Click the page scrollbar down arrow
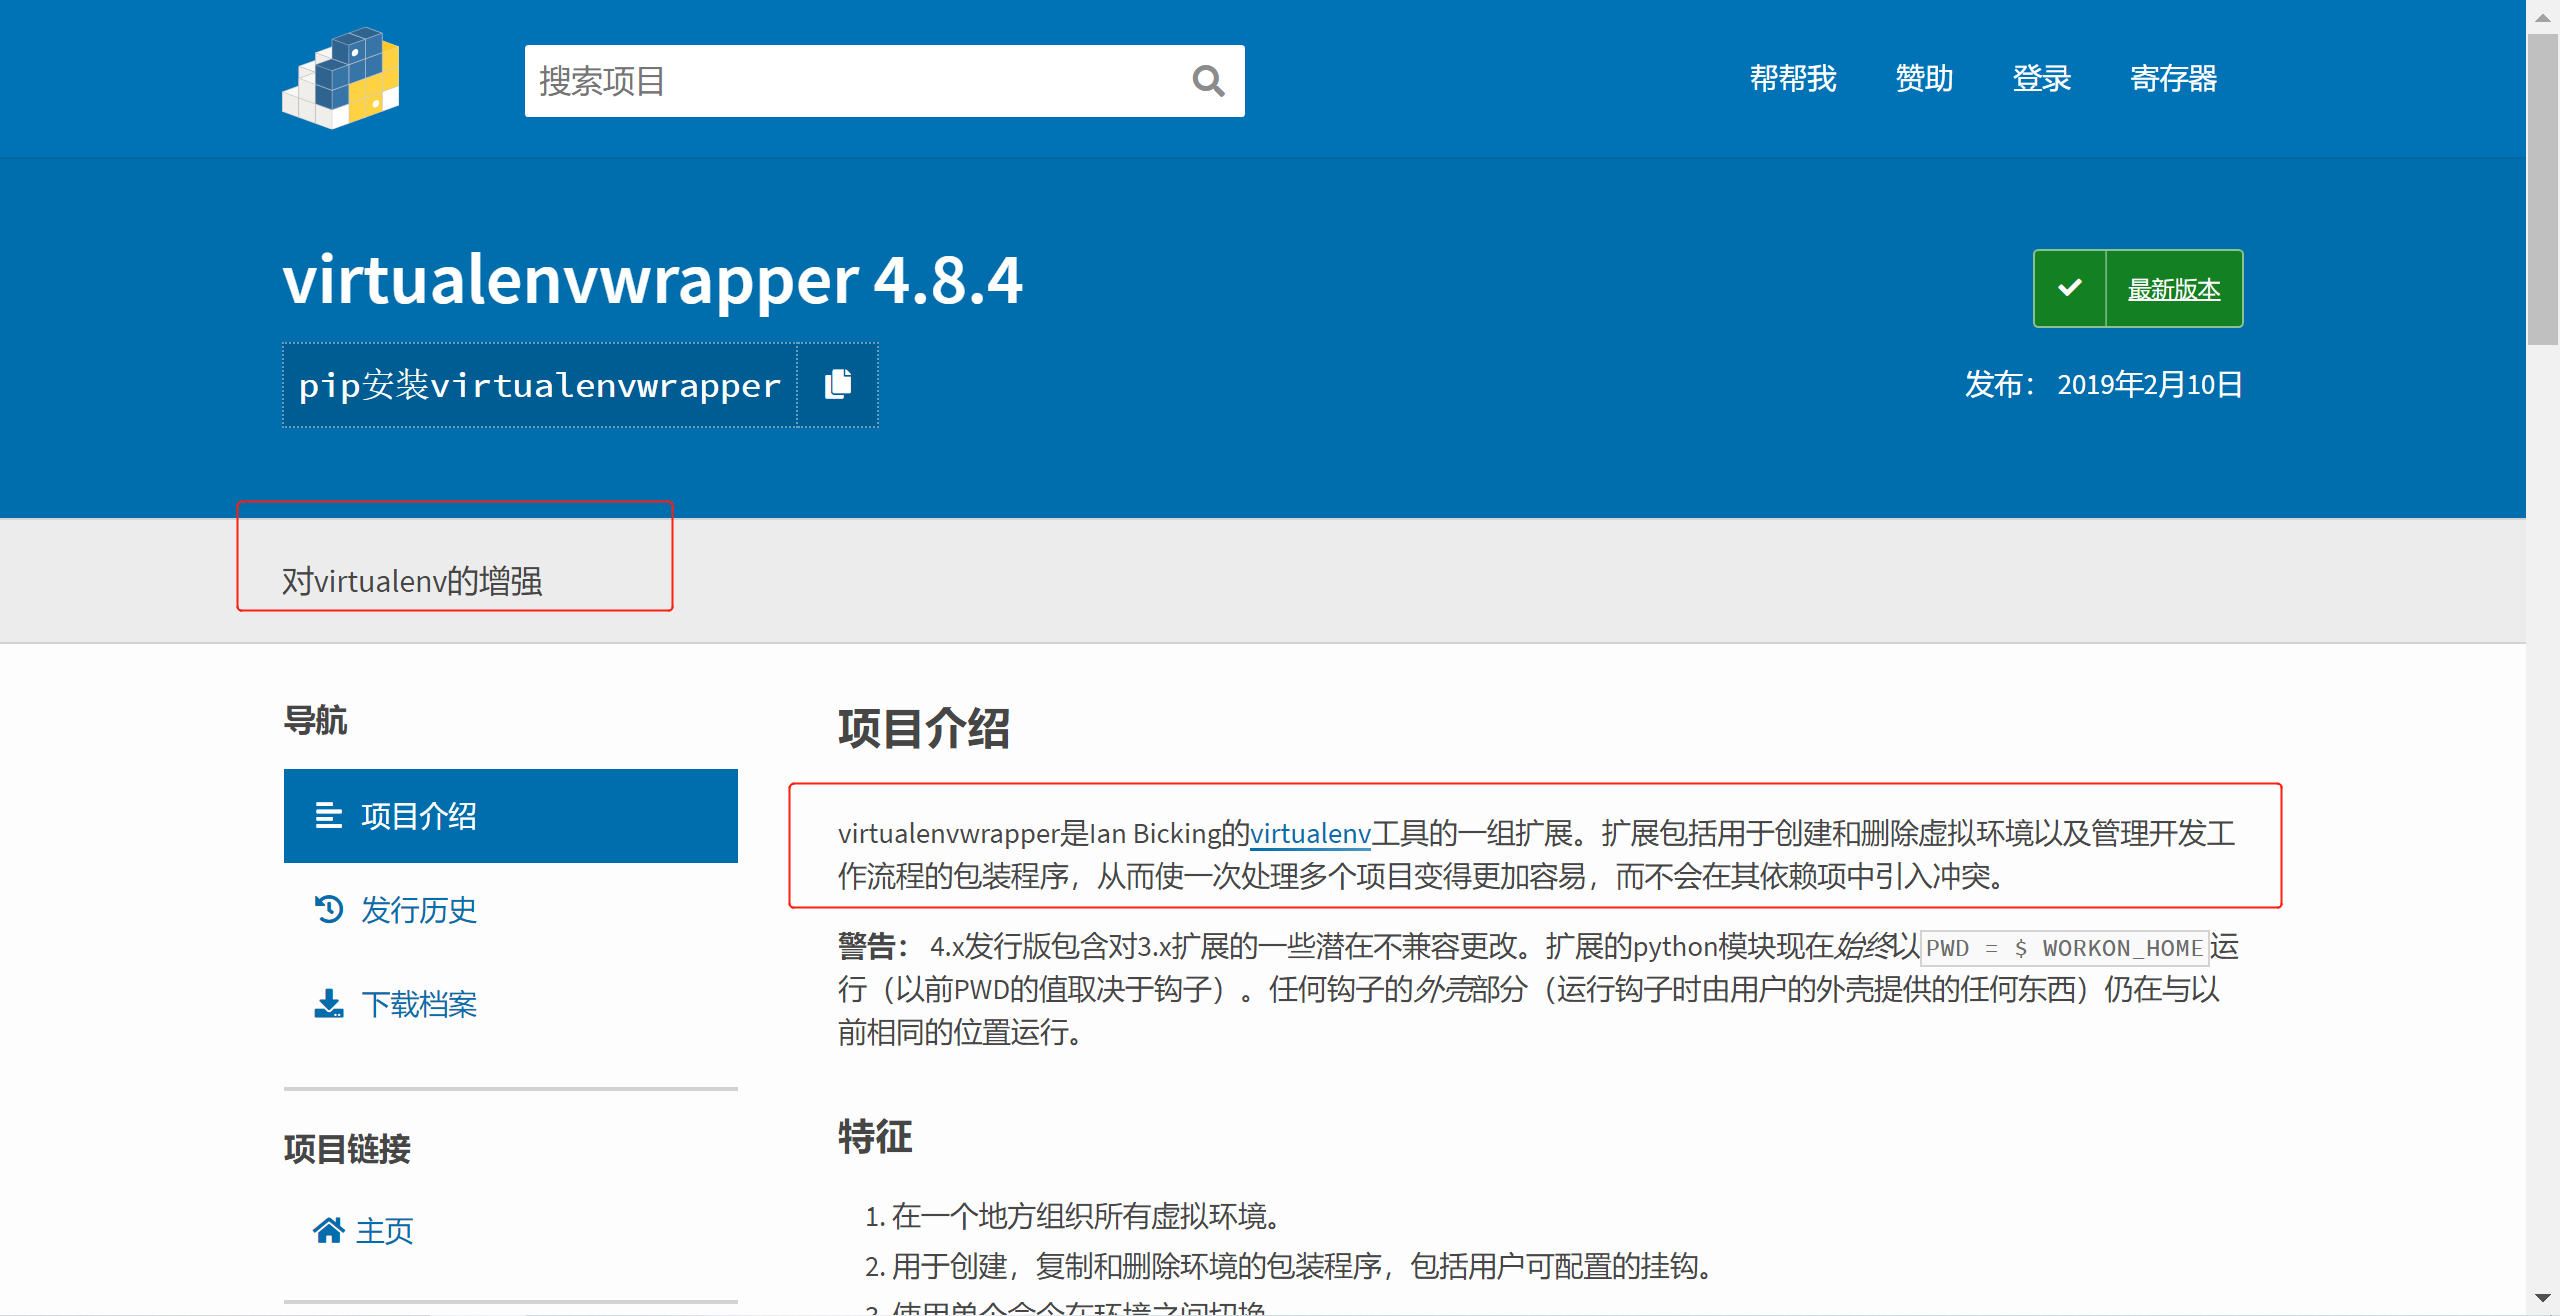2560x1316 pixels. point(2543,1299)
